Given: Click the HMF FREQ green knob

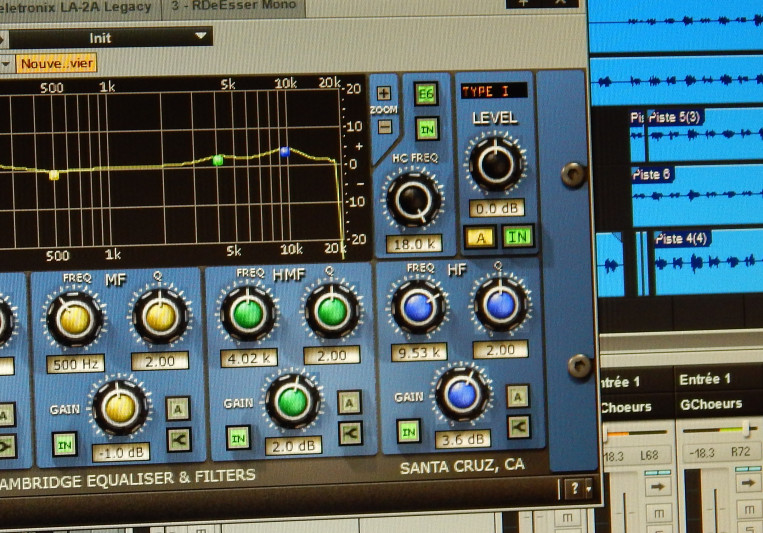Looking at the screenshot, I should pos(248,313).
